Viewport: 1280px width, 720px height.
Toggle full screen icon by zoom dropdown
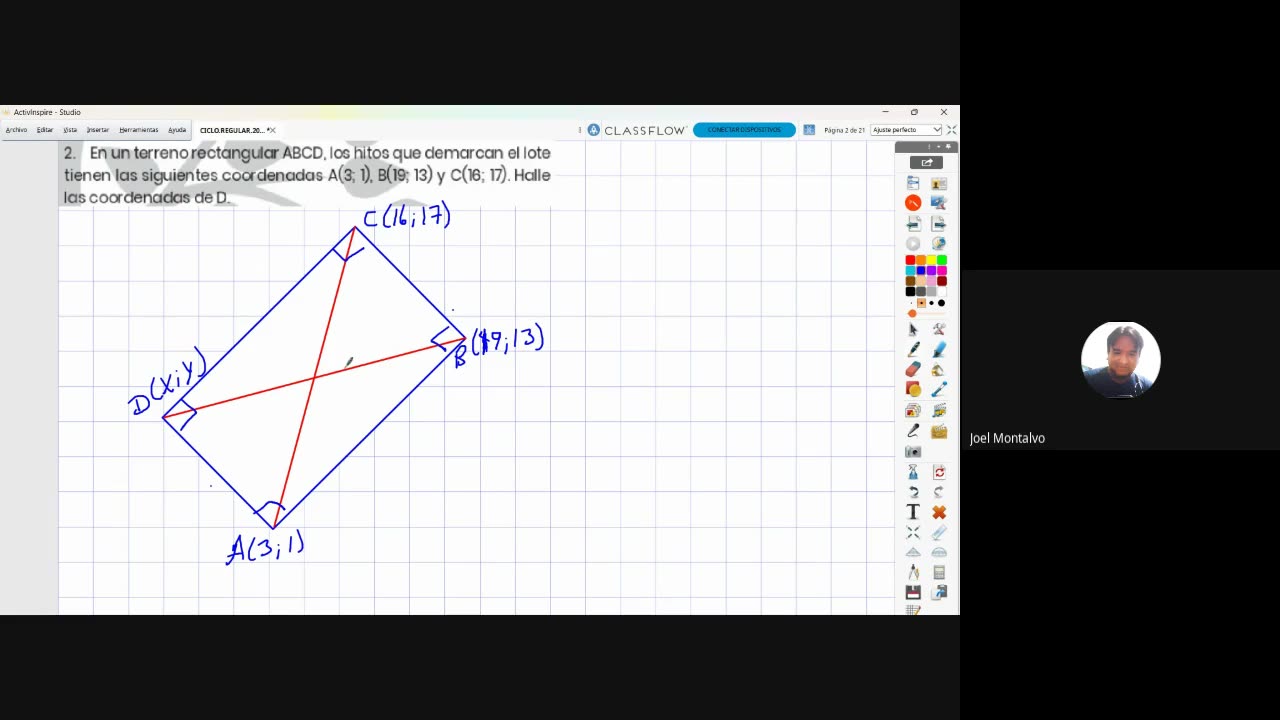[951, 130]
